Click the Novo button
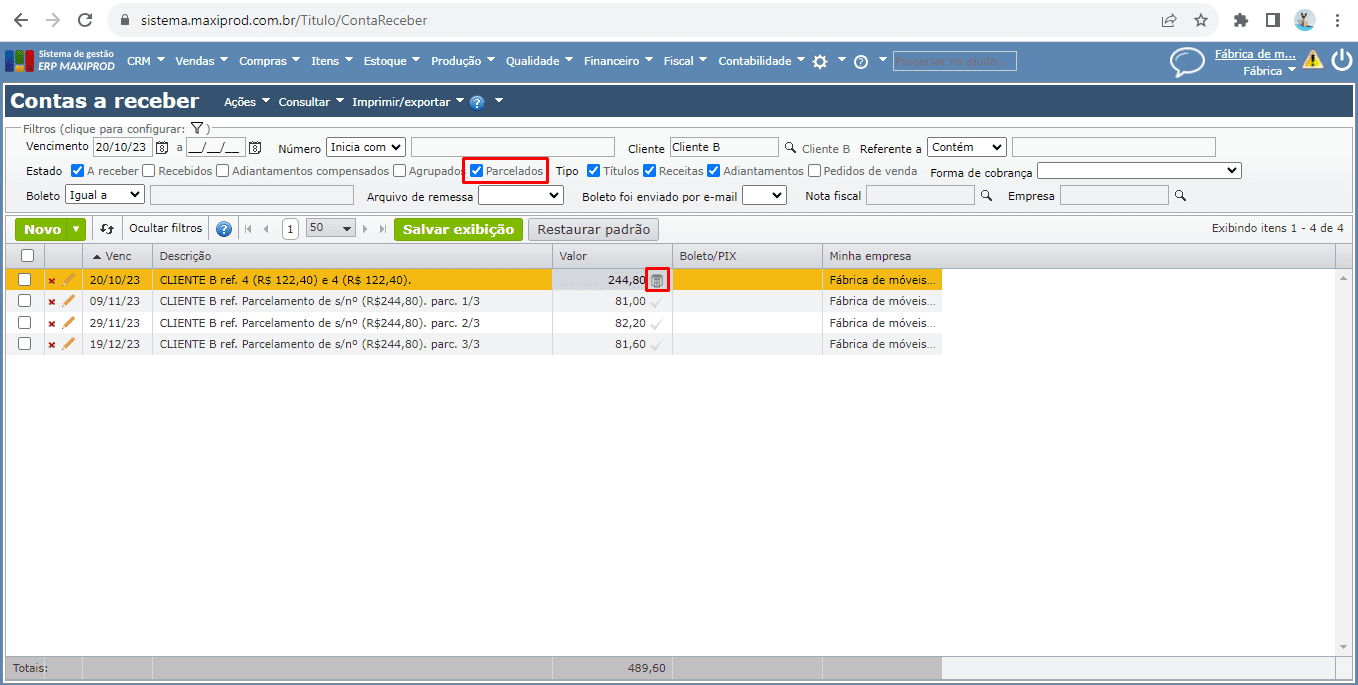The width and height of the screenshot is (1358, 685). pyautogui.click(x=42, y=230)
